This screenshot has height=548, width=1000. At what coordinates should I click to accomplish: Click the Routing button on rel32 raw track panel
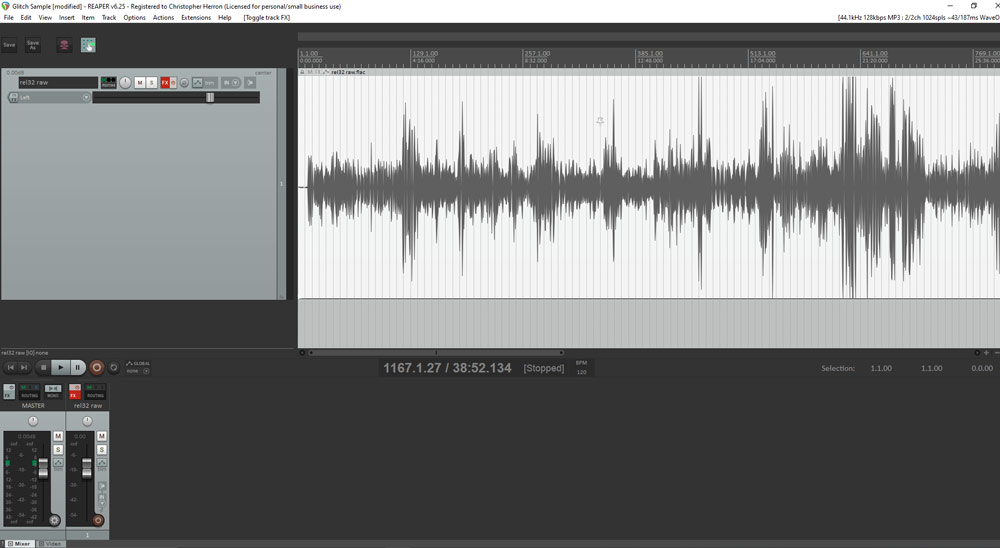pyautogui.click(x=108, y=82)
